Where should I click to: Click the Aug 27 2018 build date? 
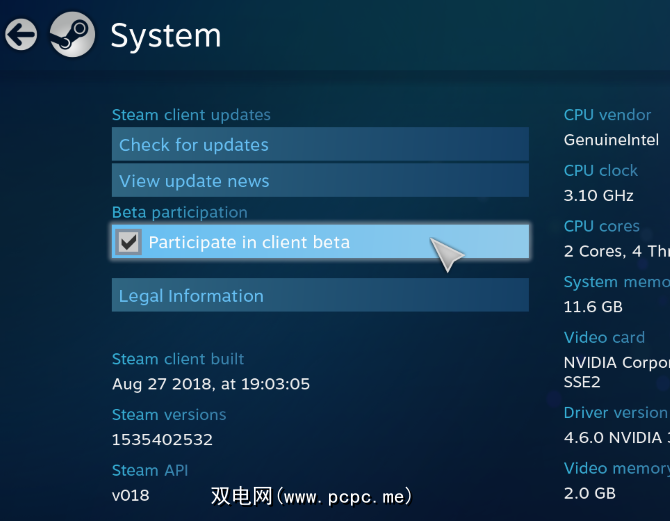point(211,384)
